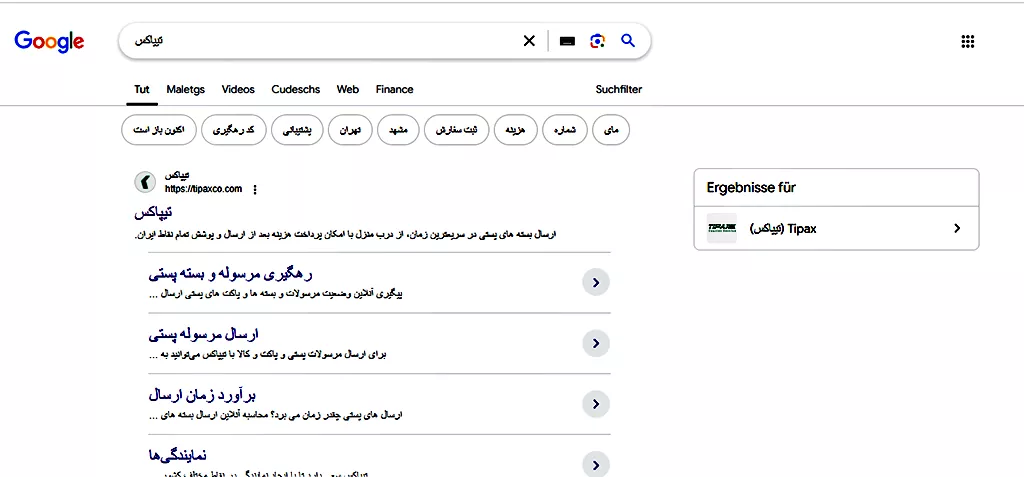Open the 'ارسال مرسوله پستی' sitelink
This screenshot has width=1024, height=477.
coord(203,335)
